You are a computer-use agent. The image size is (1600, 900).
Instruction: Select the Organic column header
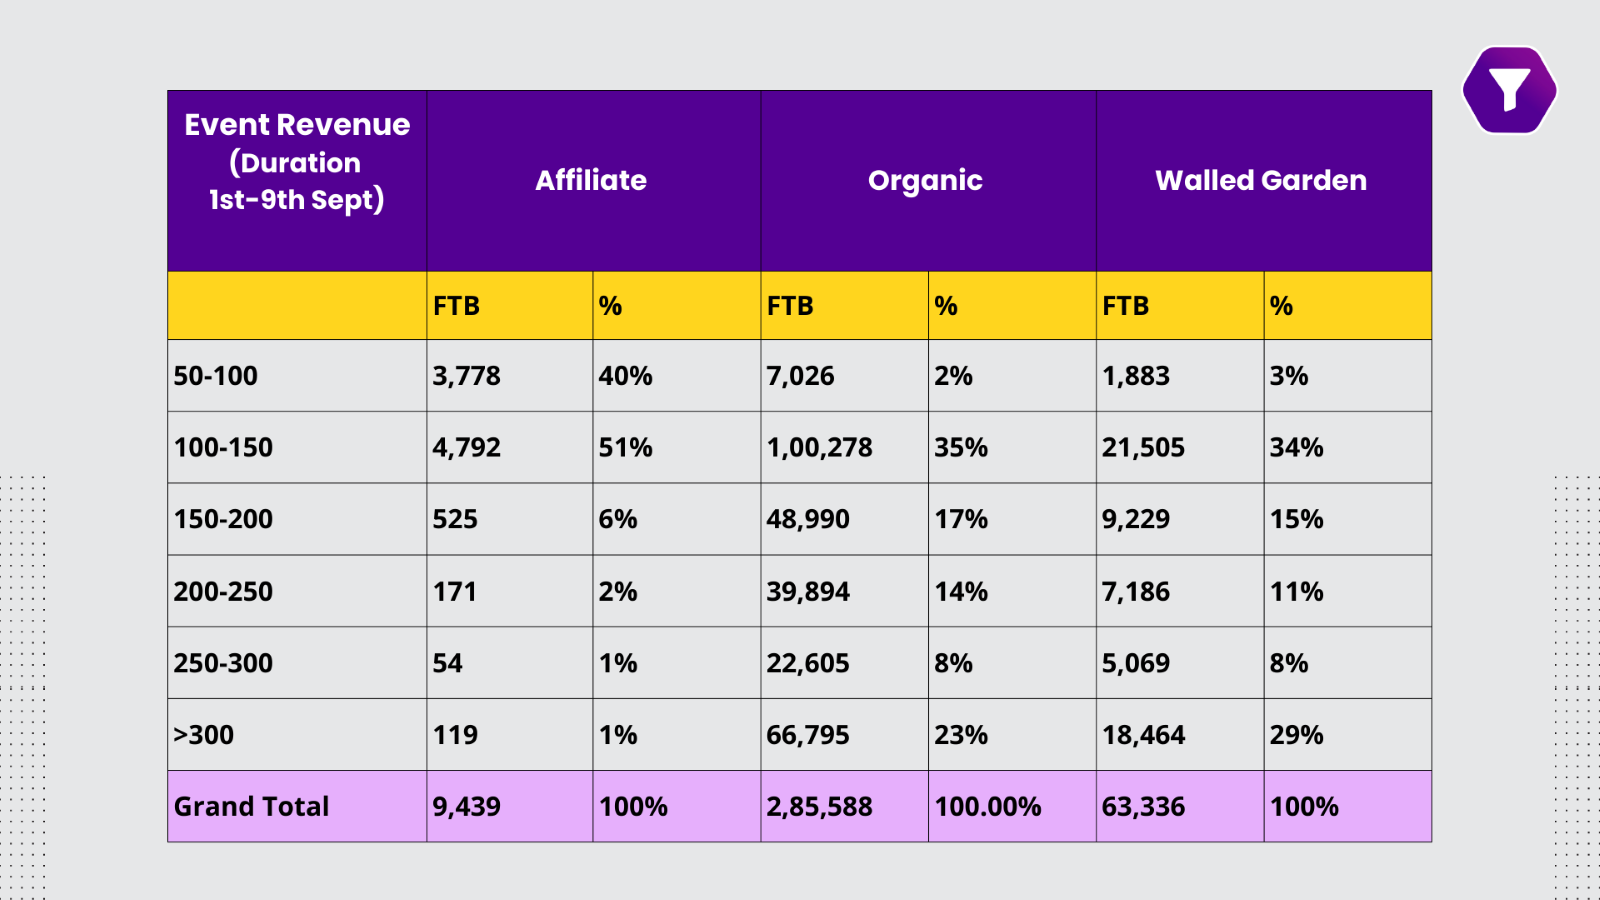(x=925, y=180)
